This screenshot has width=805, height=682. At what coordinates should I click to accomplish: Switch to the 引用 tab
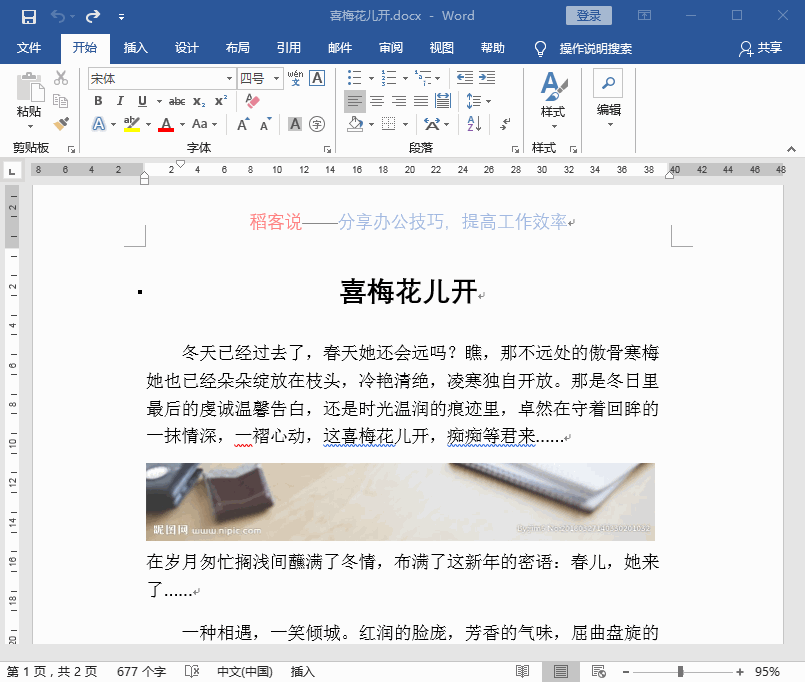(x=289, y=48)
